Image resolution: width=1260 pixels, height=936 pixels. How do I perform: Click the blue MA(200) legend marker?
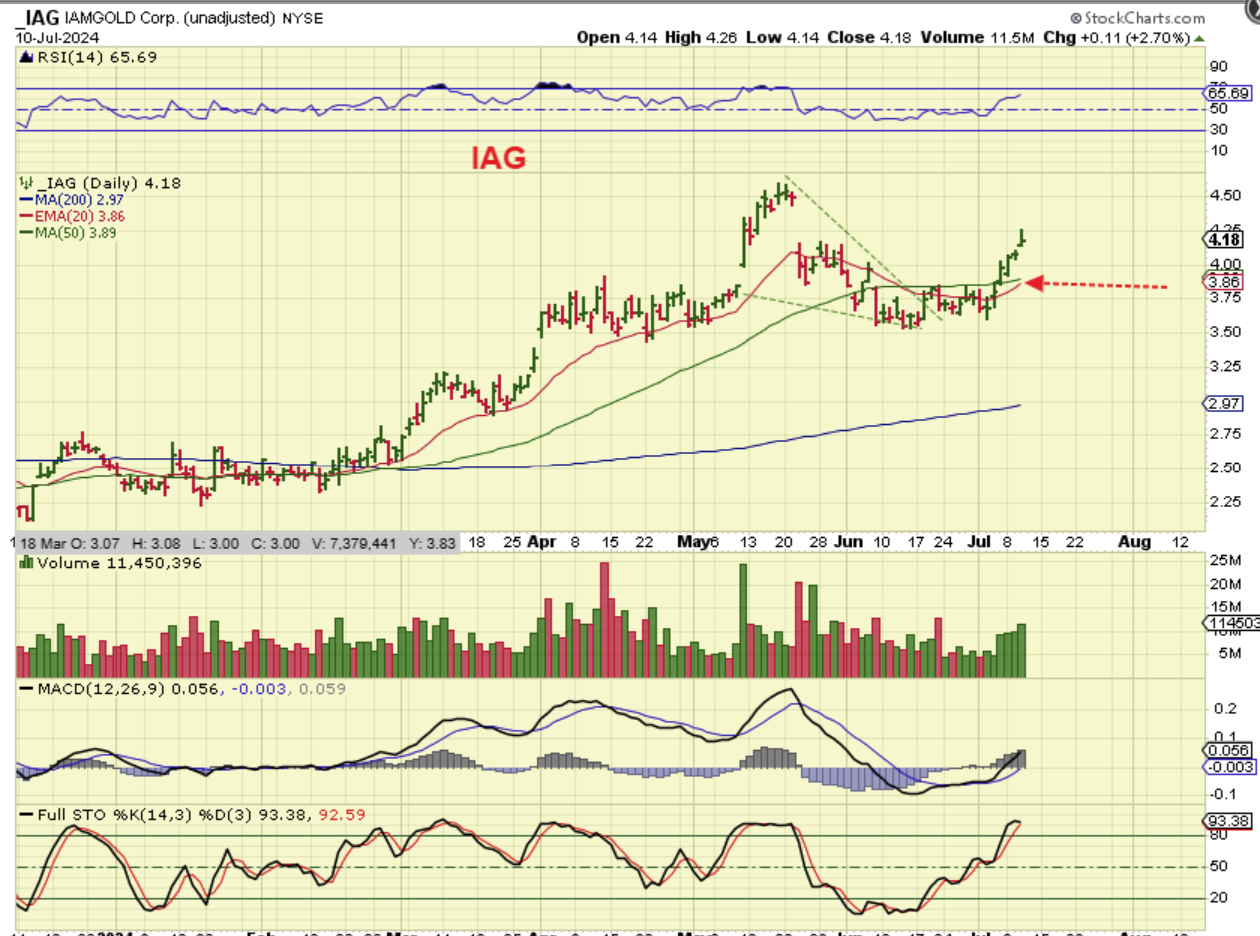click(24, 200)
